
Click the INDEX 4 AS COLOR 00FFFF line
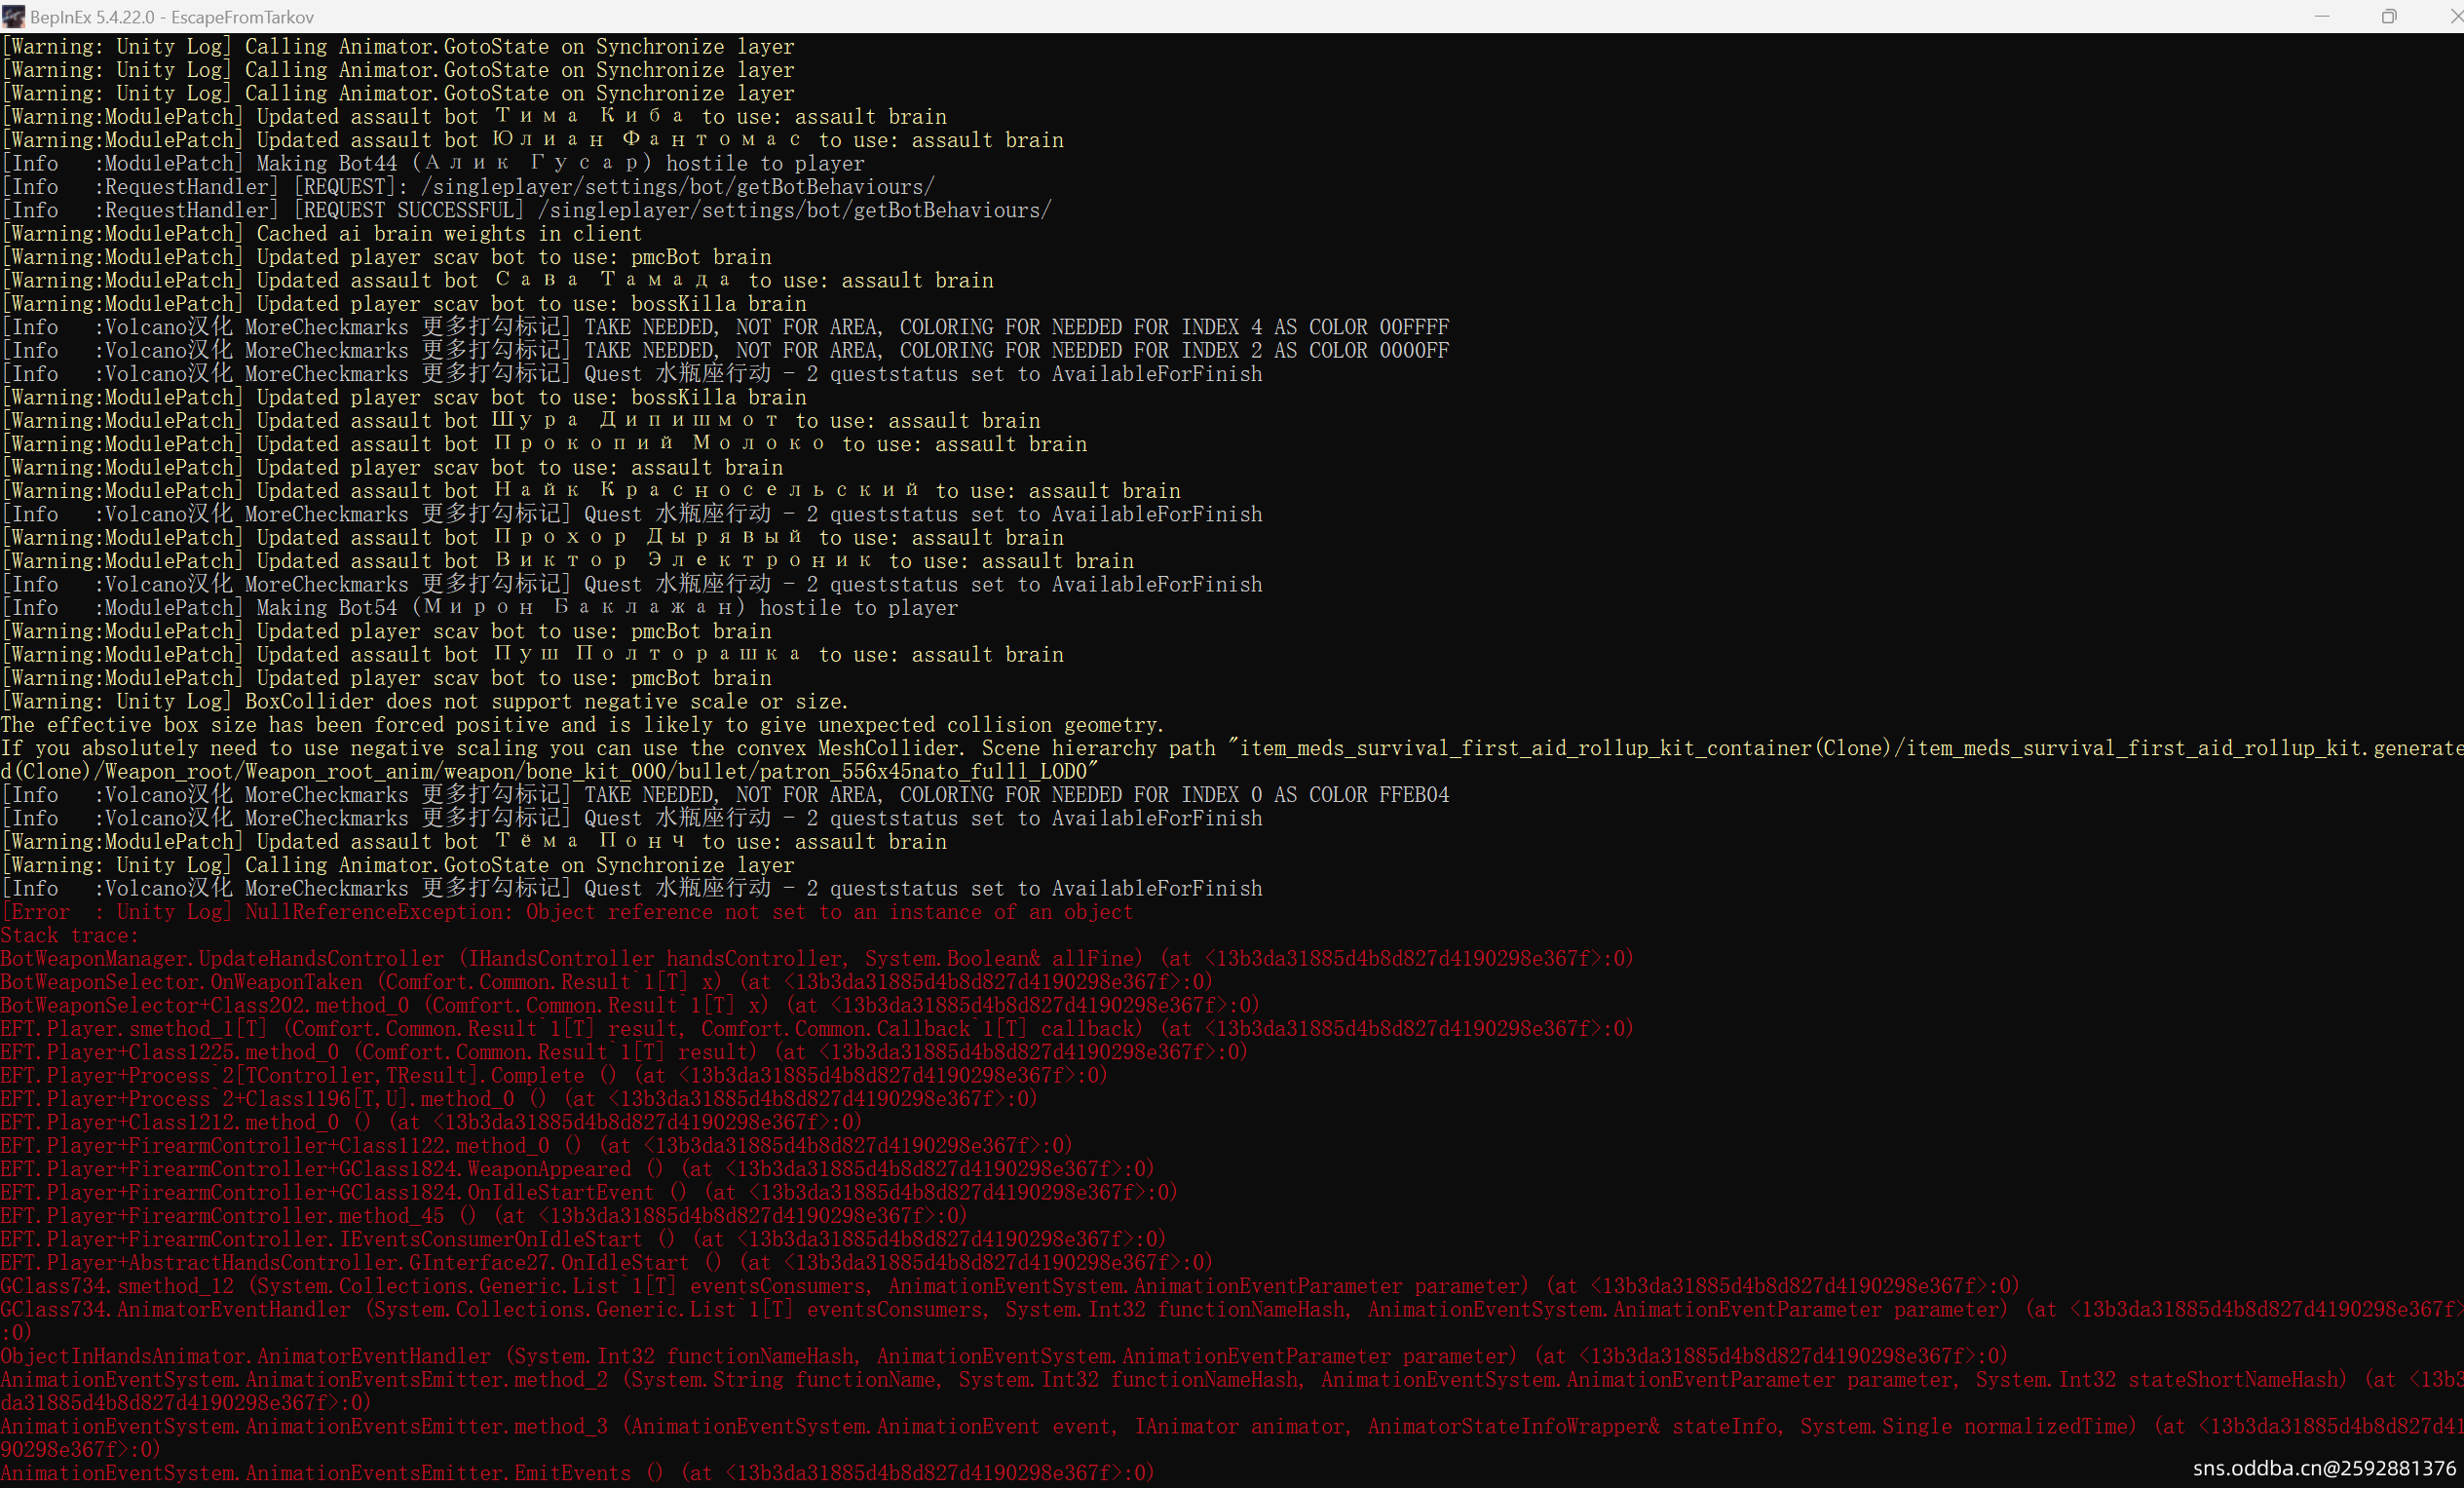[x=724, y=327]
